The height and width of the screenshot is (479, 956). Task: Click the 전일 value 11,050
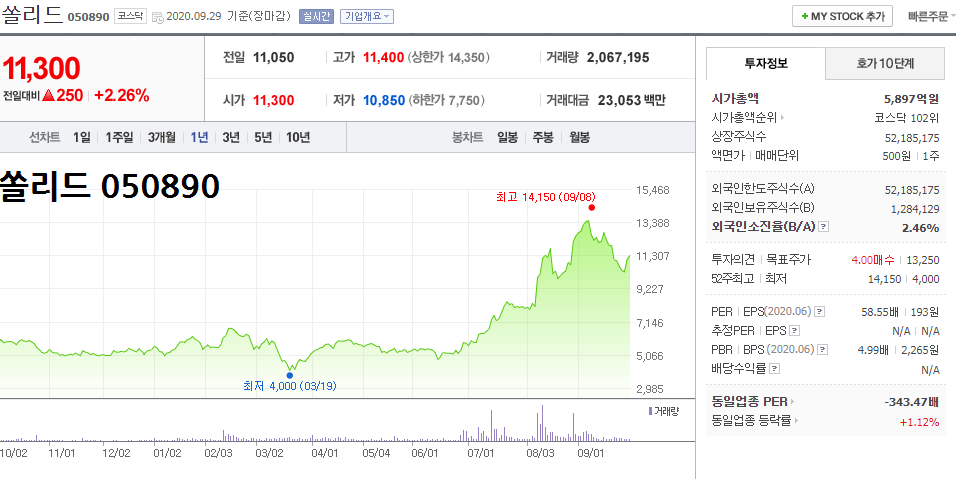click(273, 58)
